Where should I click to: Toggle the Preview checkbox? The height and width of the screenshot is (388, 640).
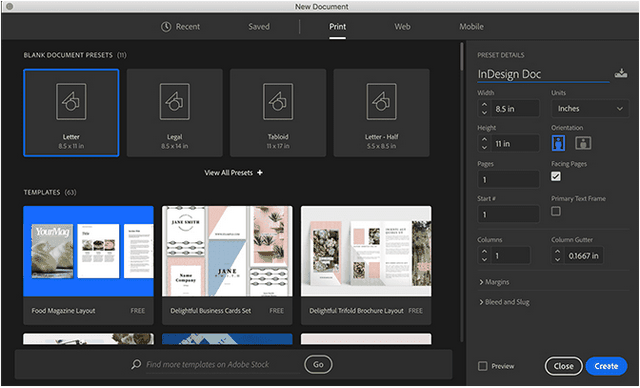click(482, 366)
